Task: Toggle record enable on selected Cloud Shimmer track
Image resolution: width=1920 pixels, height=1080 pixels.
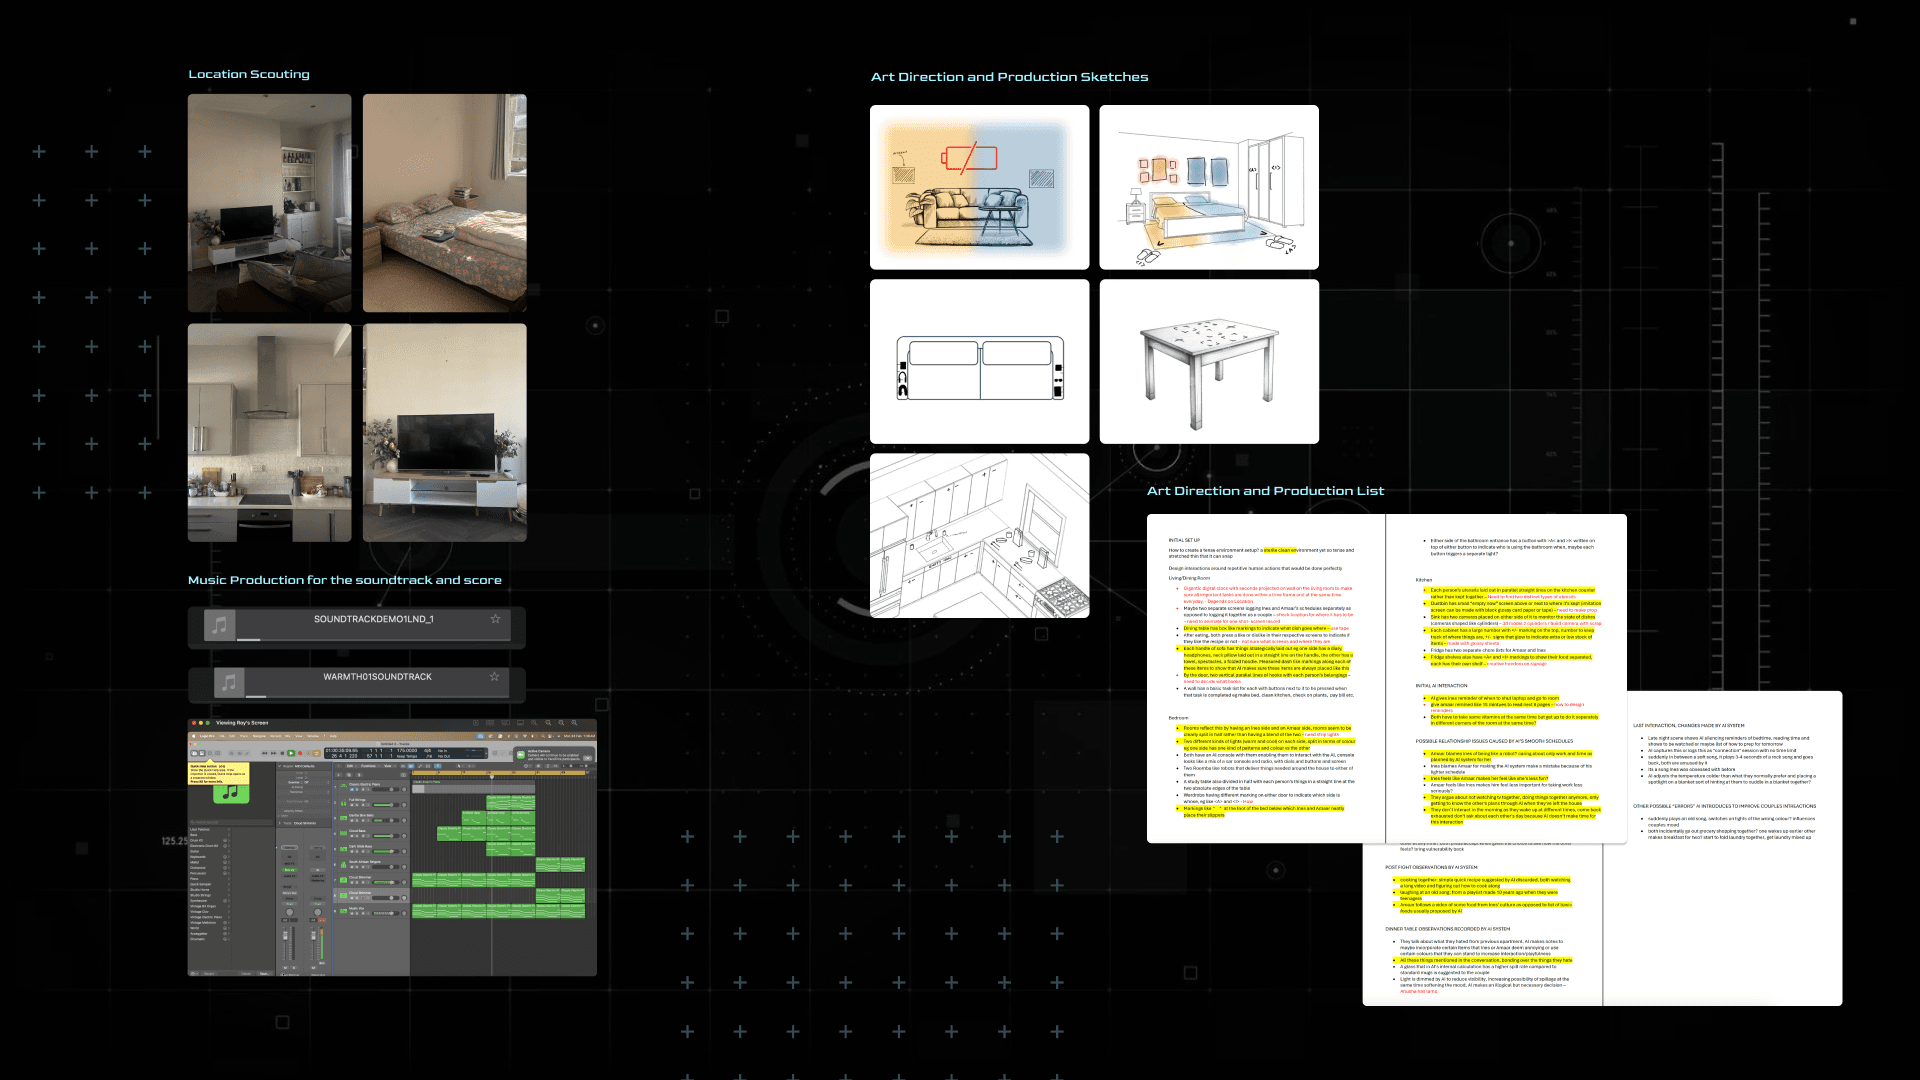Action: (x=363, y=898)
